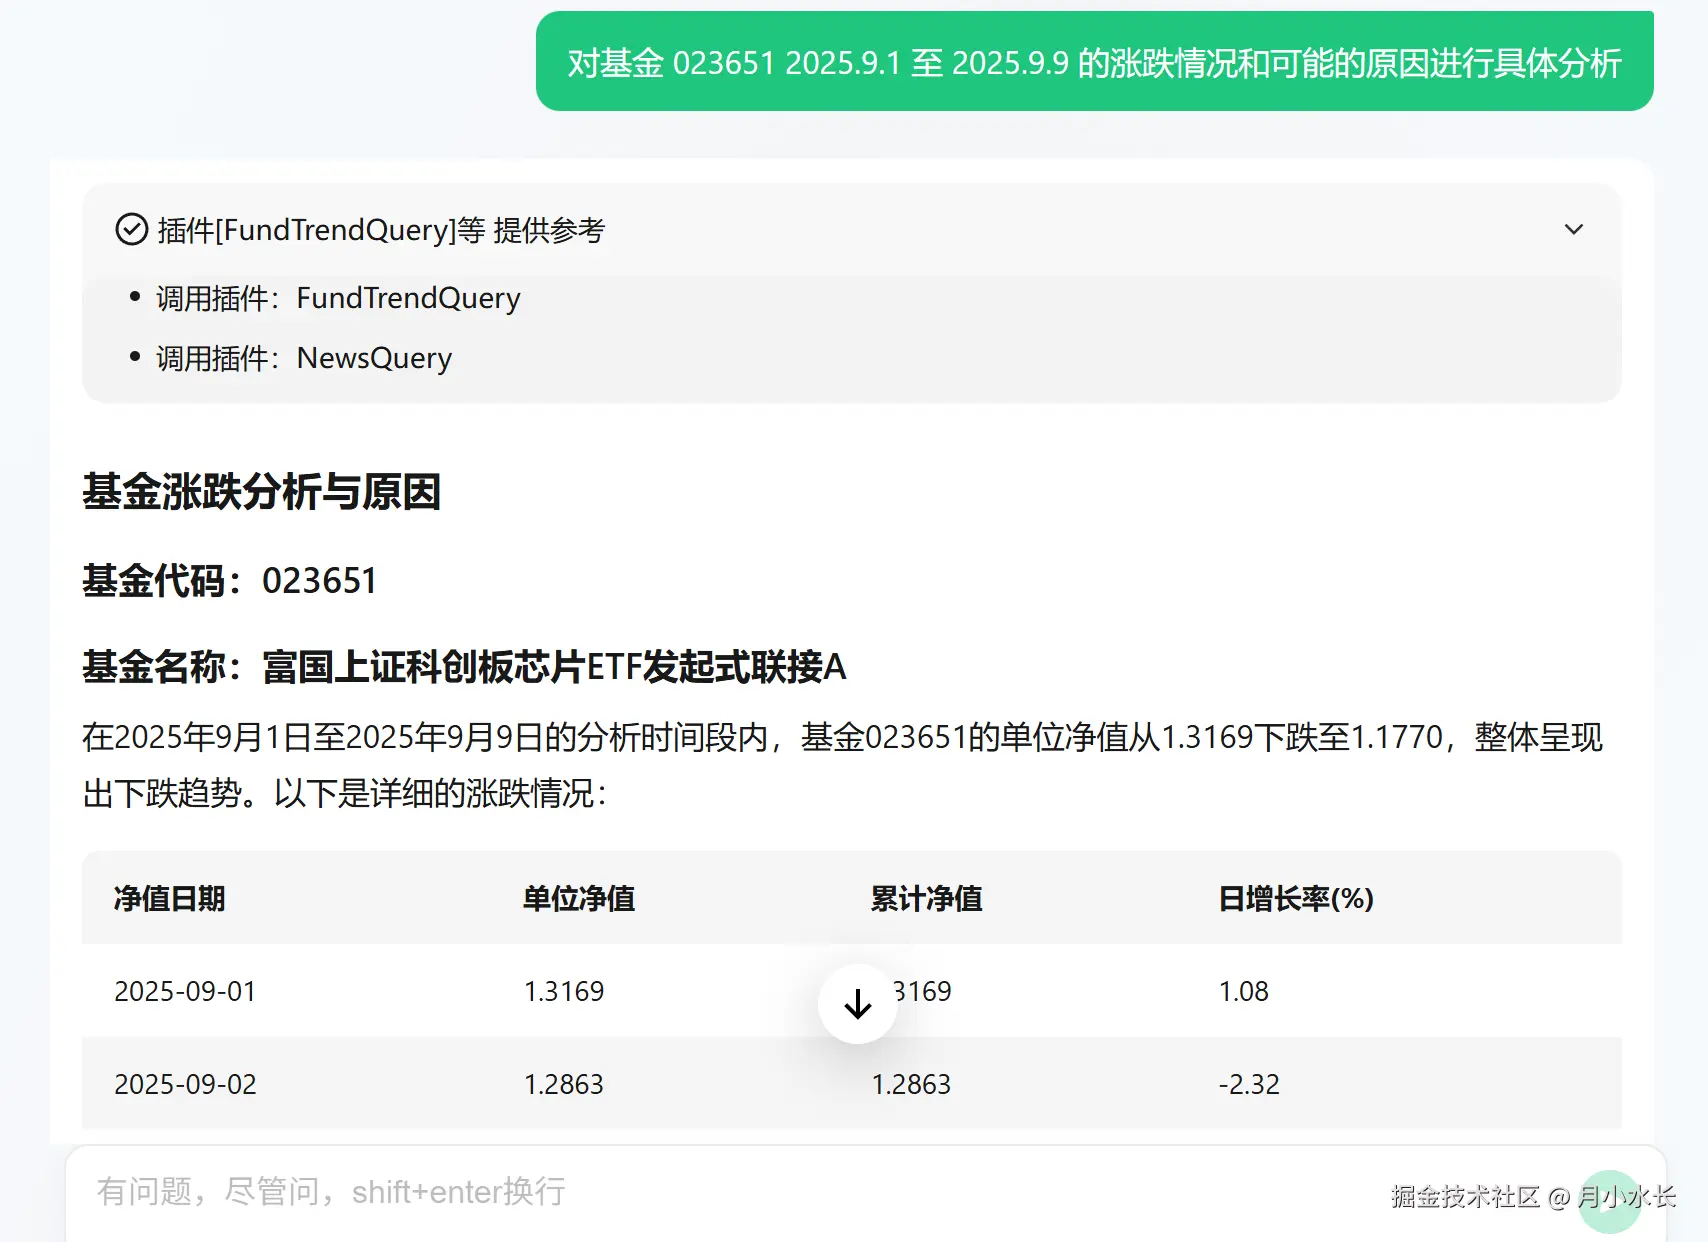This screenshot has height=1242, width=1708.
Task: Click the date cell '2025-09-01'
Action: click(x=185, y=991)
